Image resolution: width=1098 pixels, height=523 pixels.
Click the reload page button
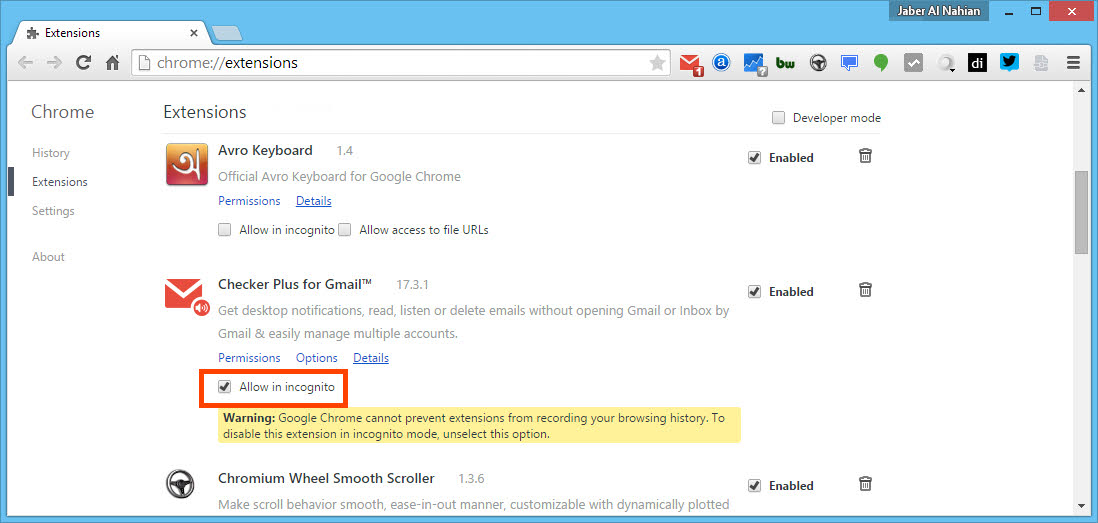(83, 63)
